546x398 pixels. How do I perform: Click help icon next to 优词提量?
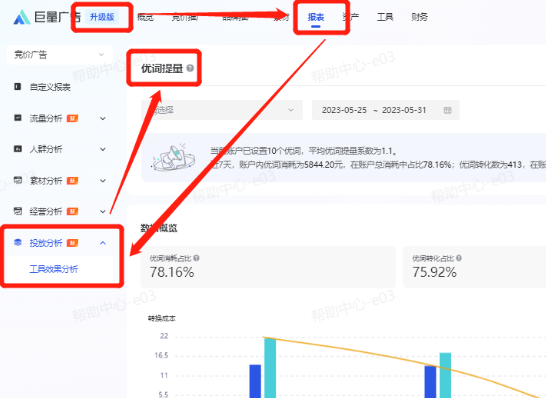(190, 68)
